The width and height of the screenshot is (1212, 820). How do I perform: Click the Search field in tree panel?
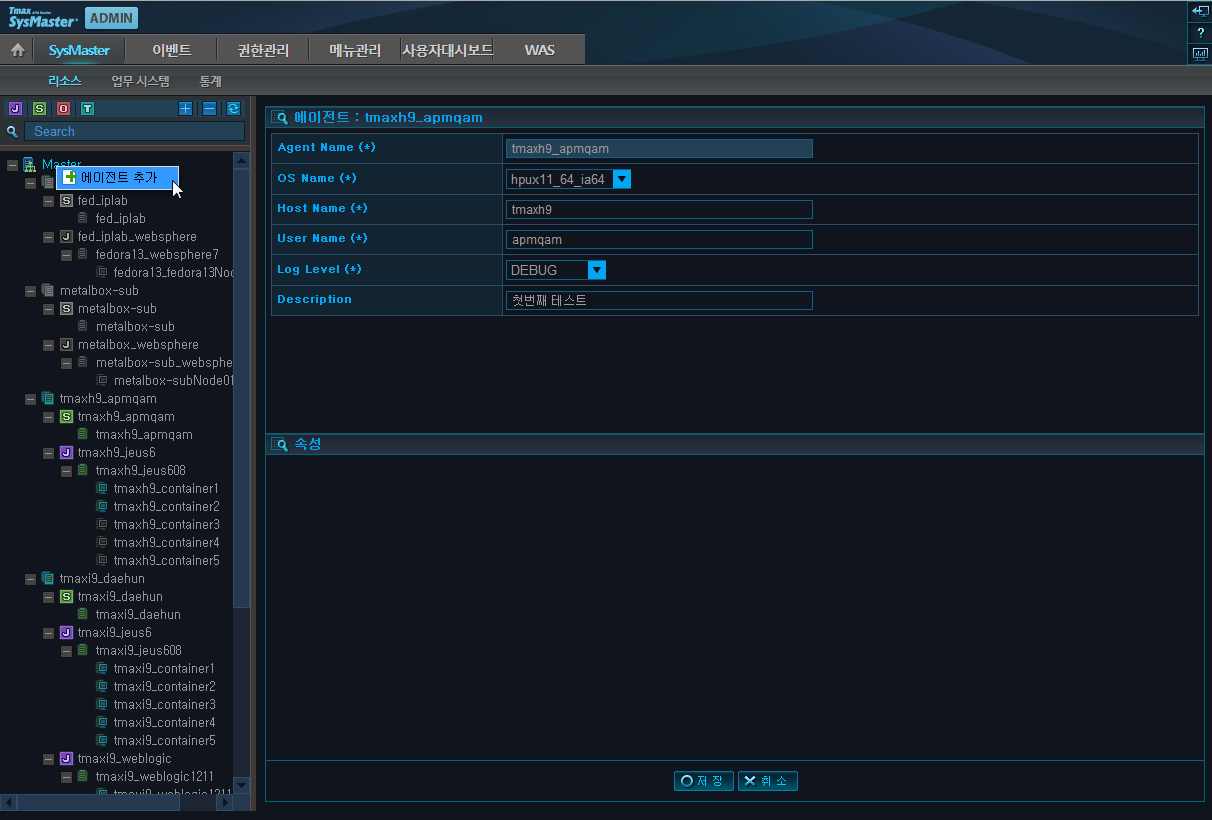pos(134,131)
